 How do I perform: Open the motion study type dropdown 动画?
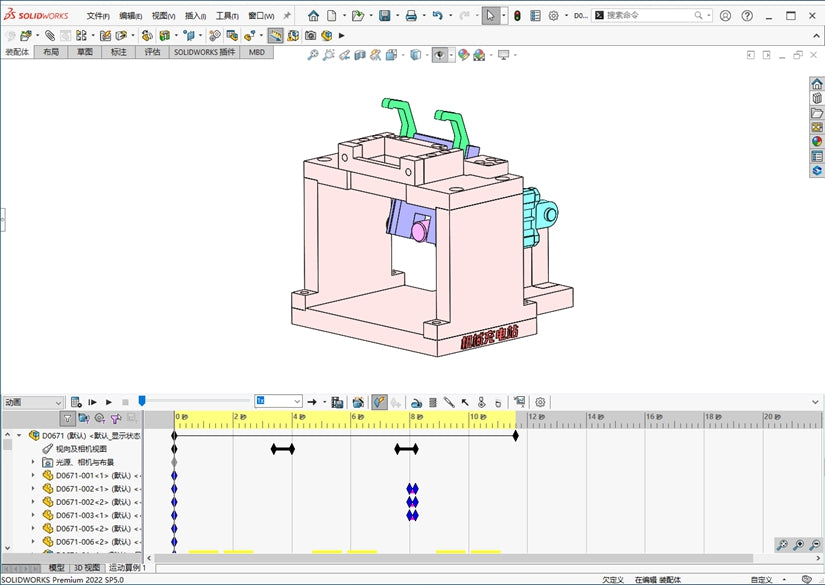click(33, 402)
